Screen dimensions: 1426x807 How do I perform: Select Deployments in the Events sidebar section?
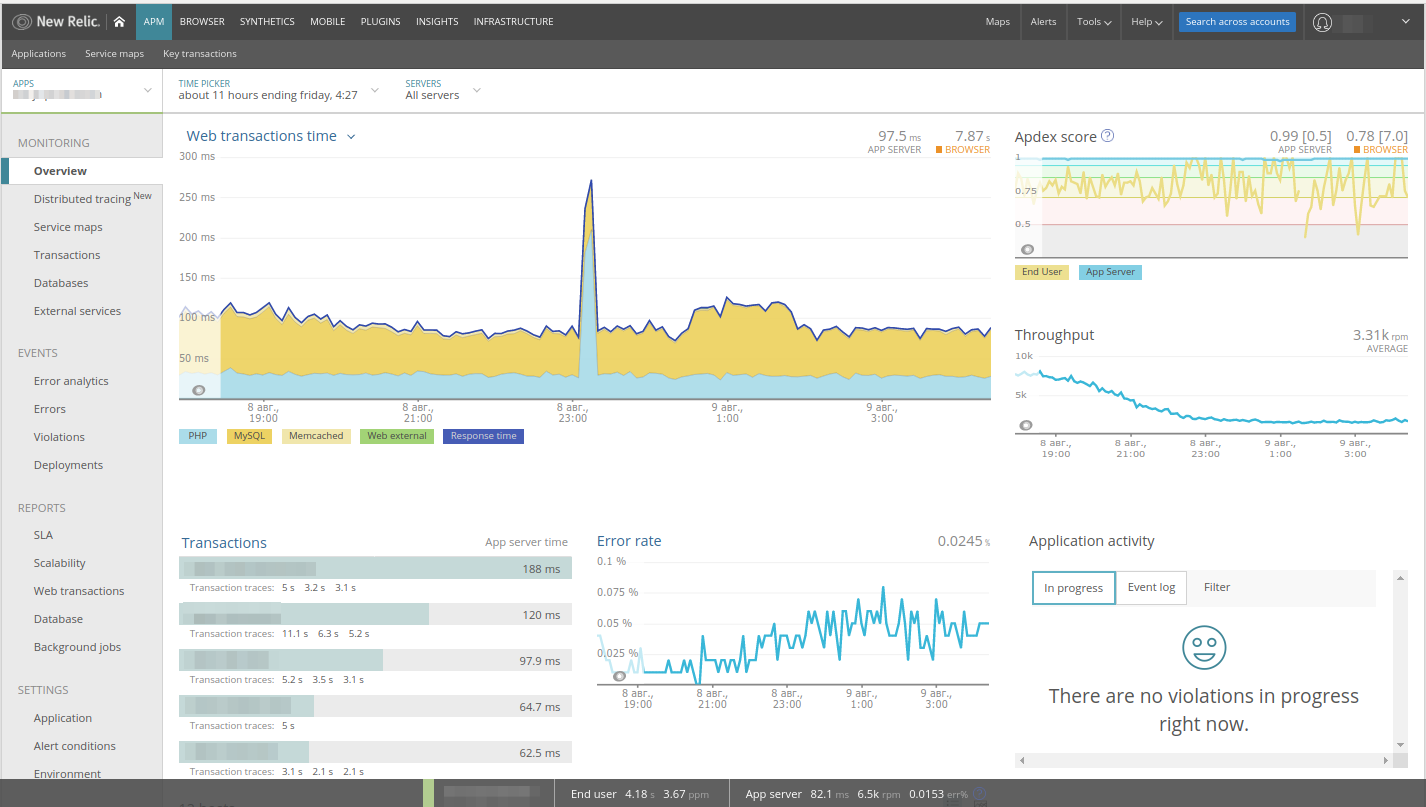[68, 464]
